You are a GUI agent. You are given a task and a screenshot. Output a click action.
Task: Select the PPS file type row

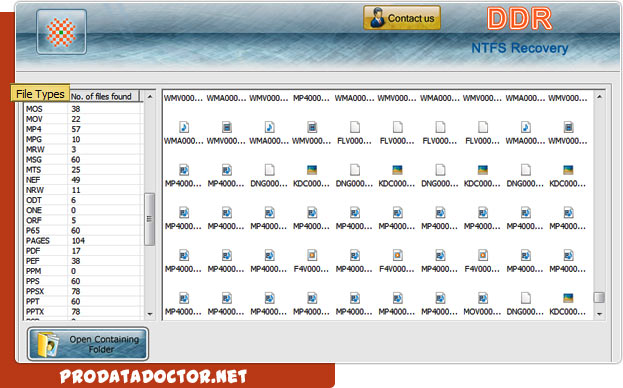click(x=83, y=281)
